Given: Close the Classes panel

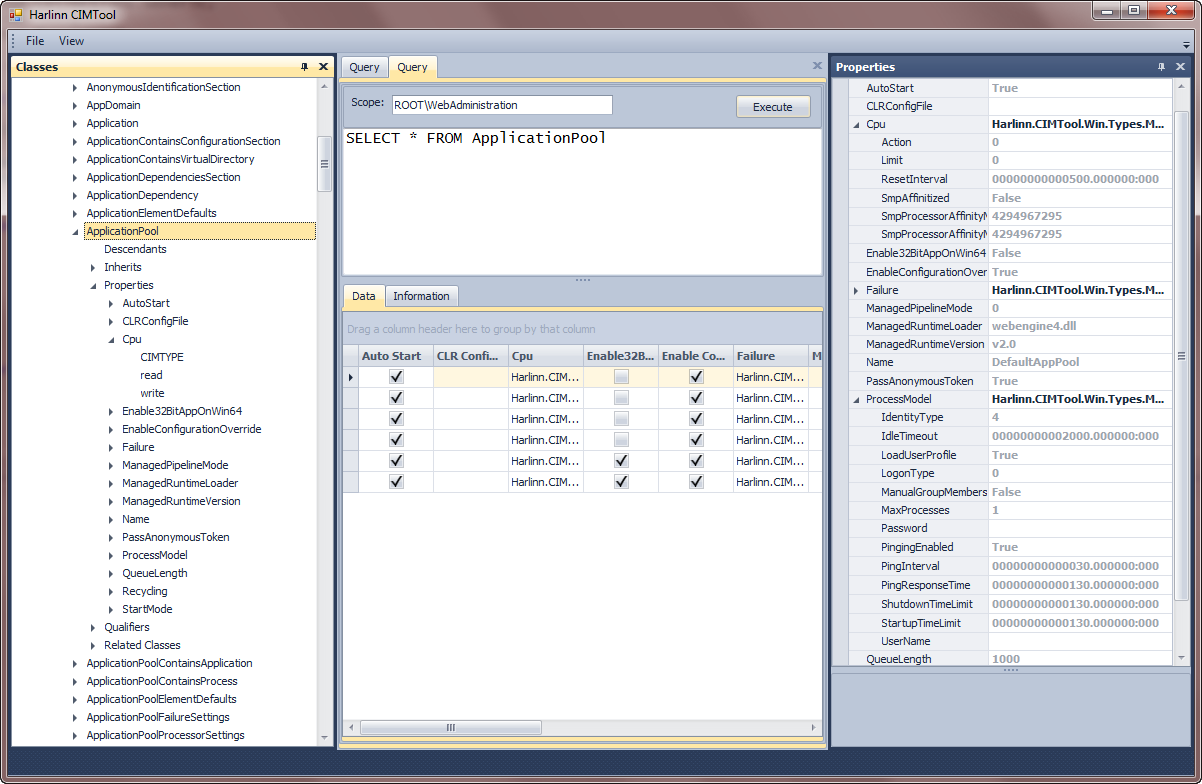Looking at the screenshot, I should tap(323, 67).
